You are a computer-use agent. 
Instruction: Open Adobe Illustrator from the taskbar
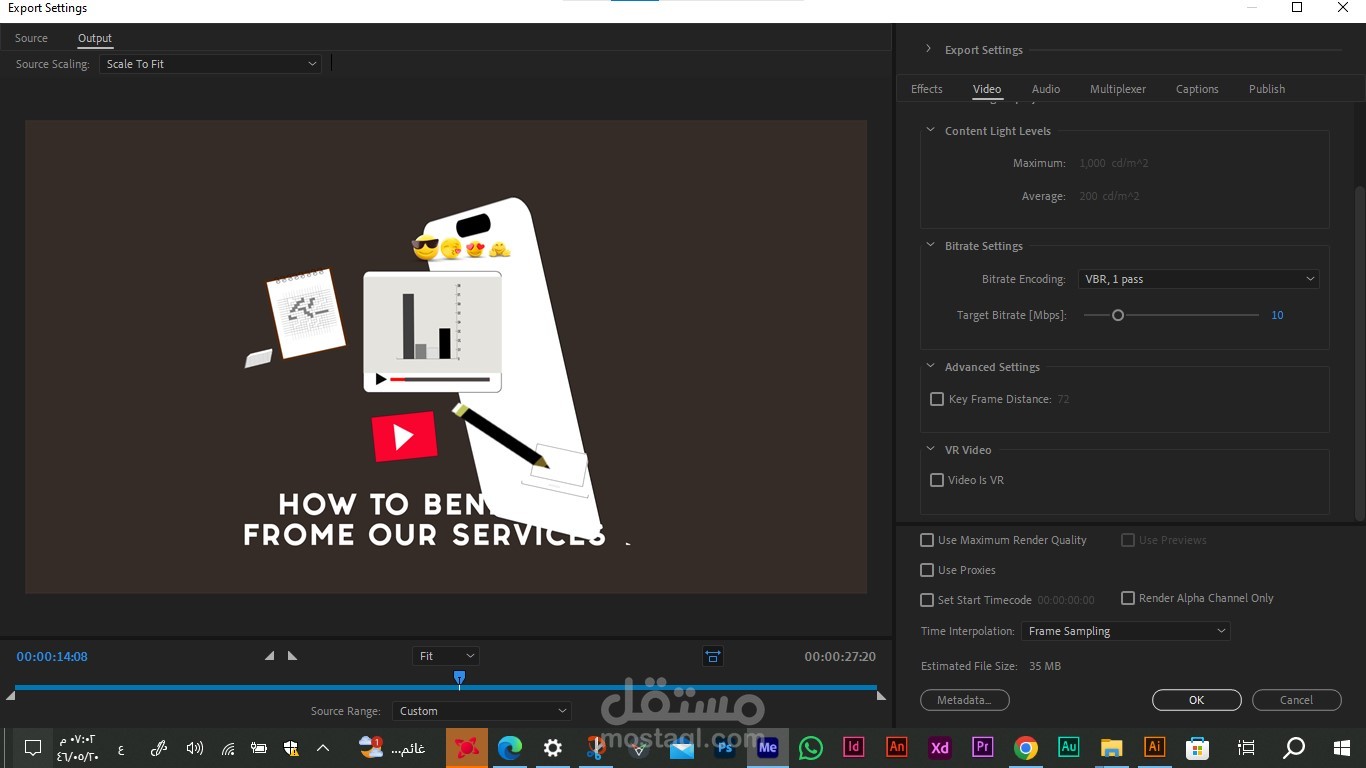[x=1155, y=747]
